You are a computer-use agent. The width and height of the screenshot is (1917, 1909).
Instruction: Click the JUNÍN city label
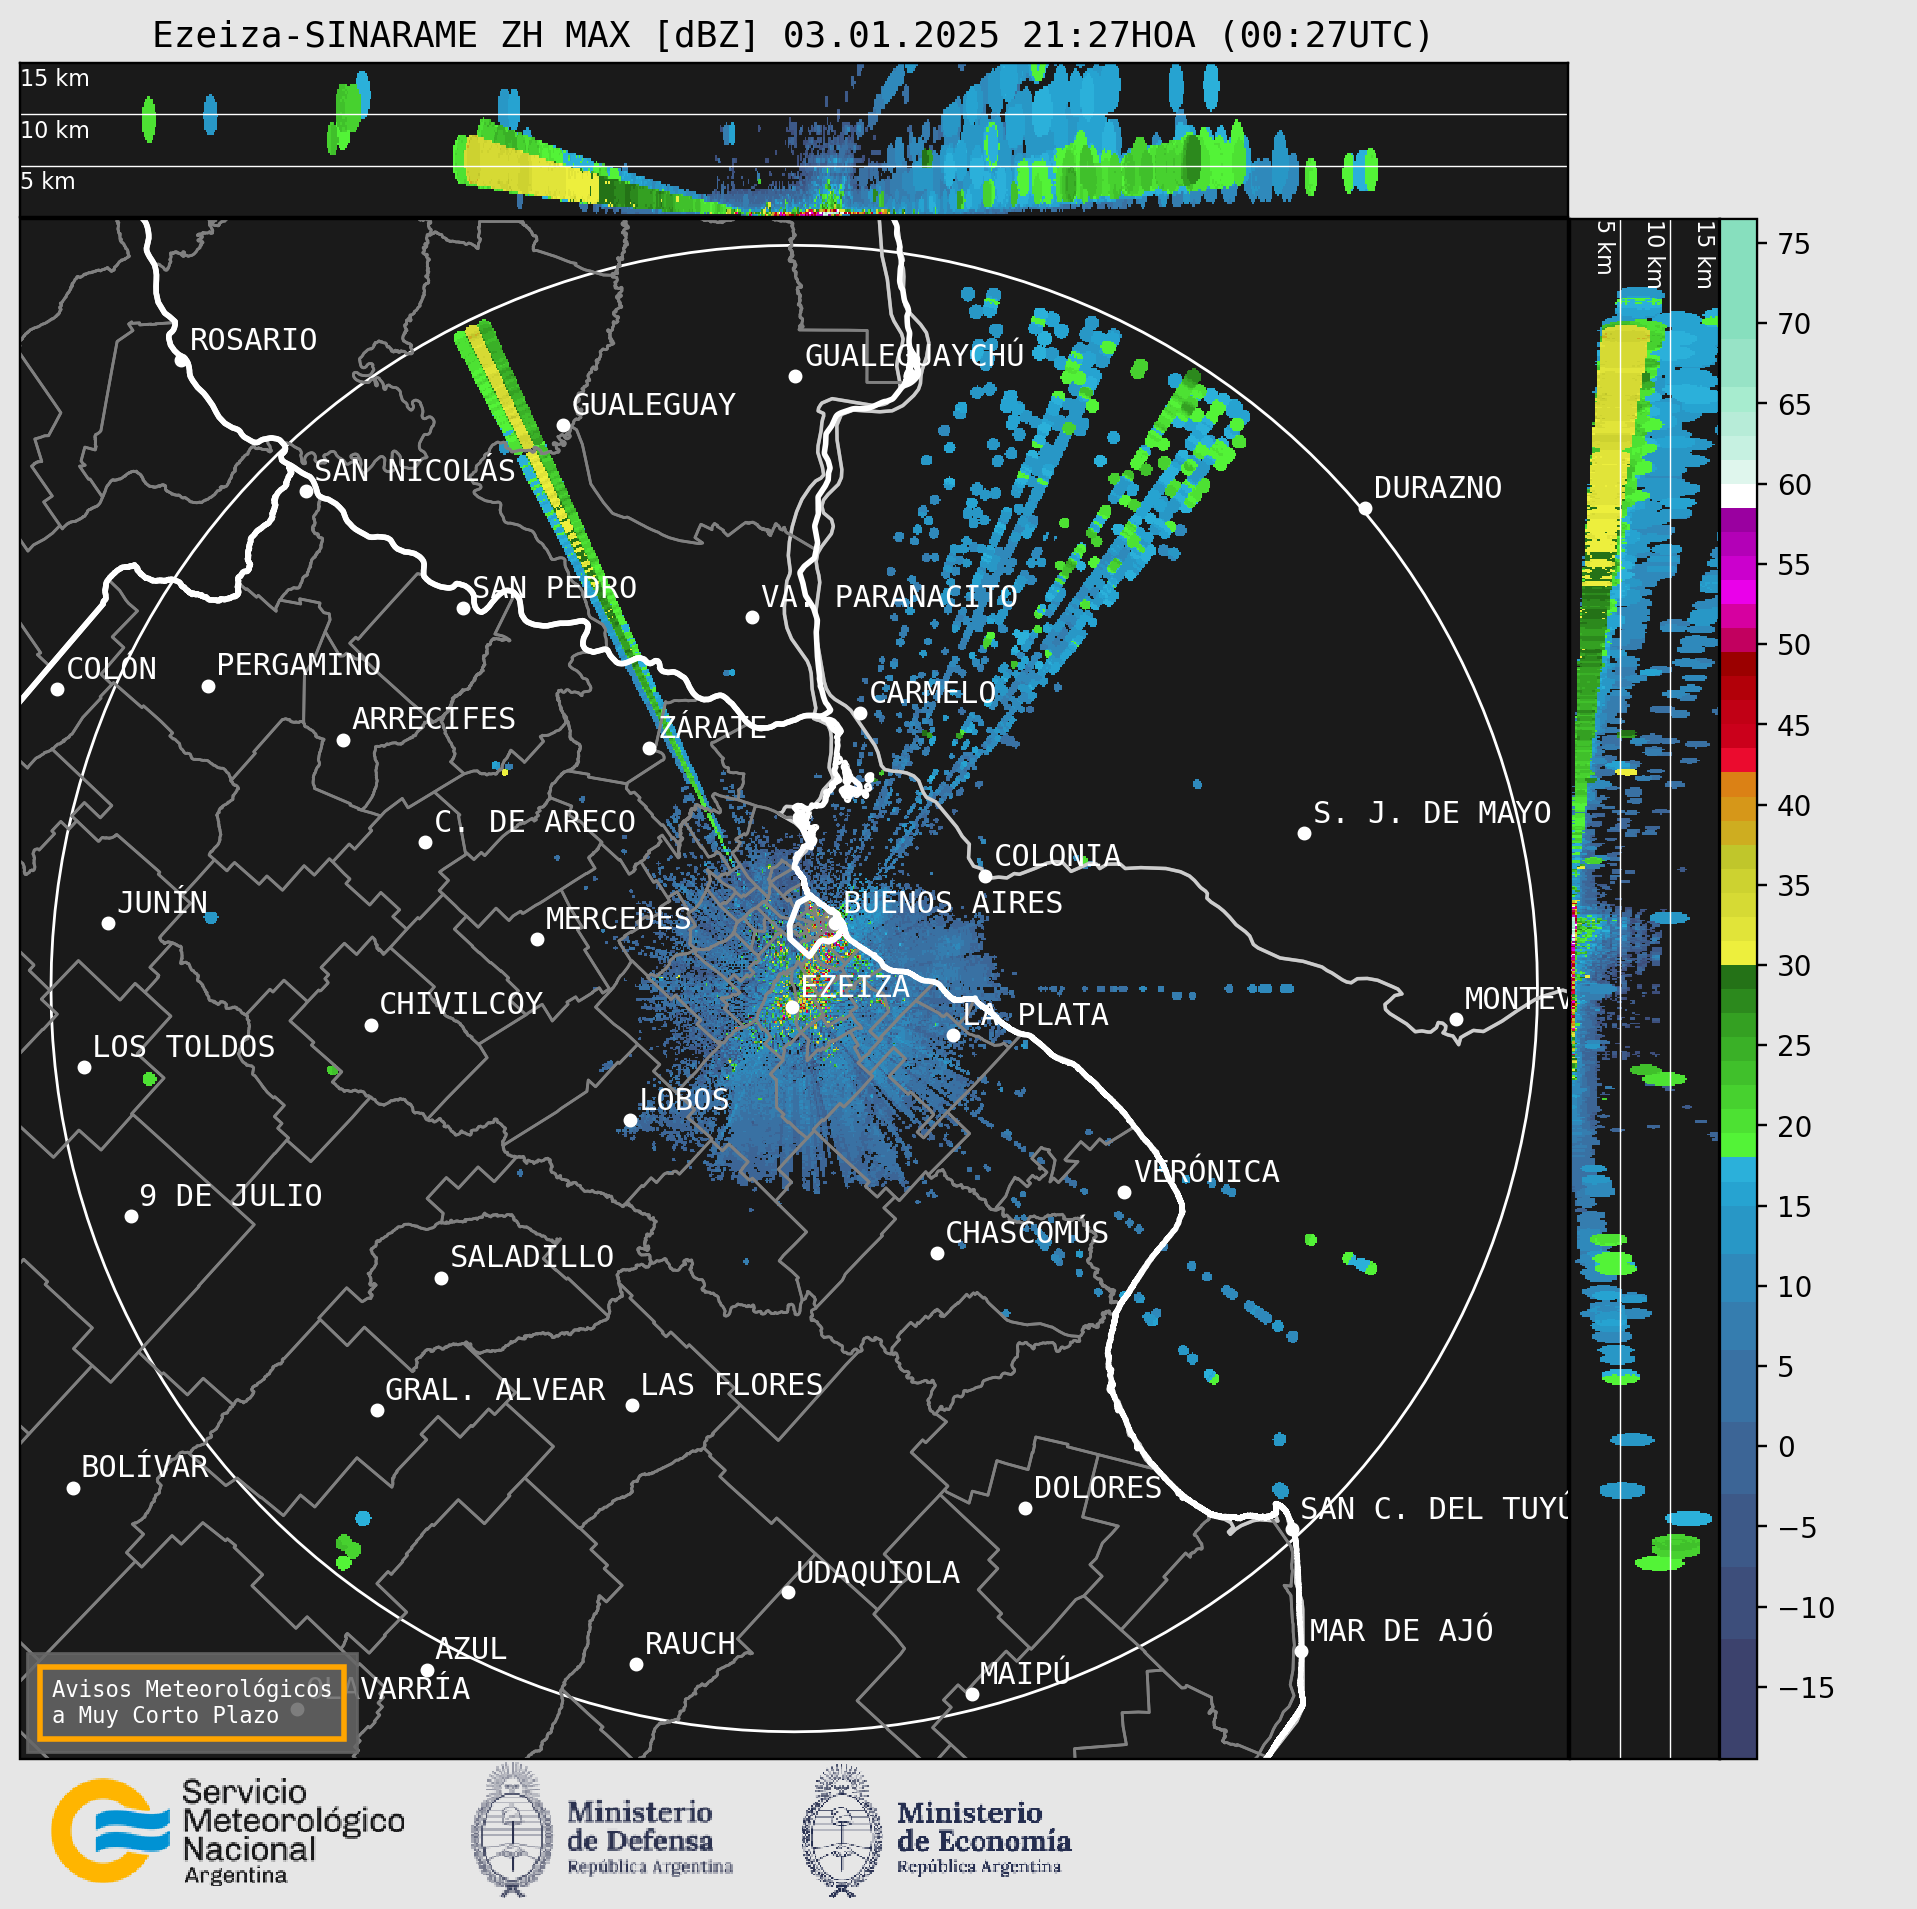click(x=162, y=903)
